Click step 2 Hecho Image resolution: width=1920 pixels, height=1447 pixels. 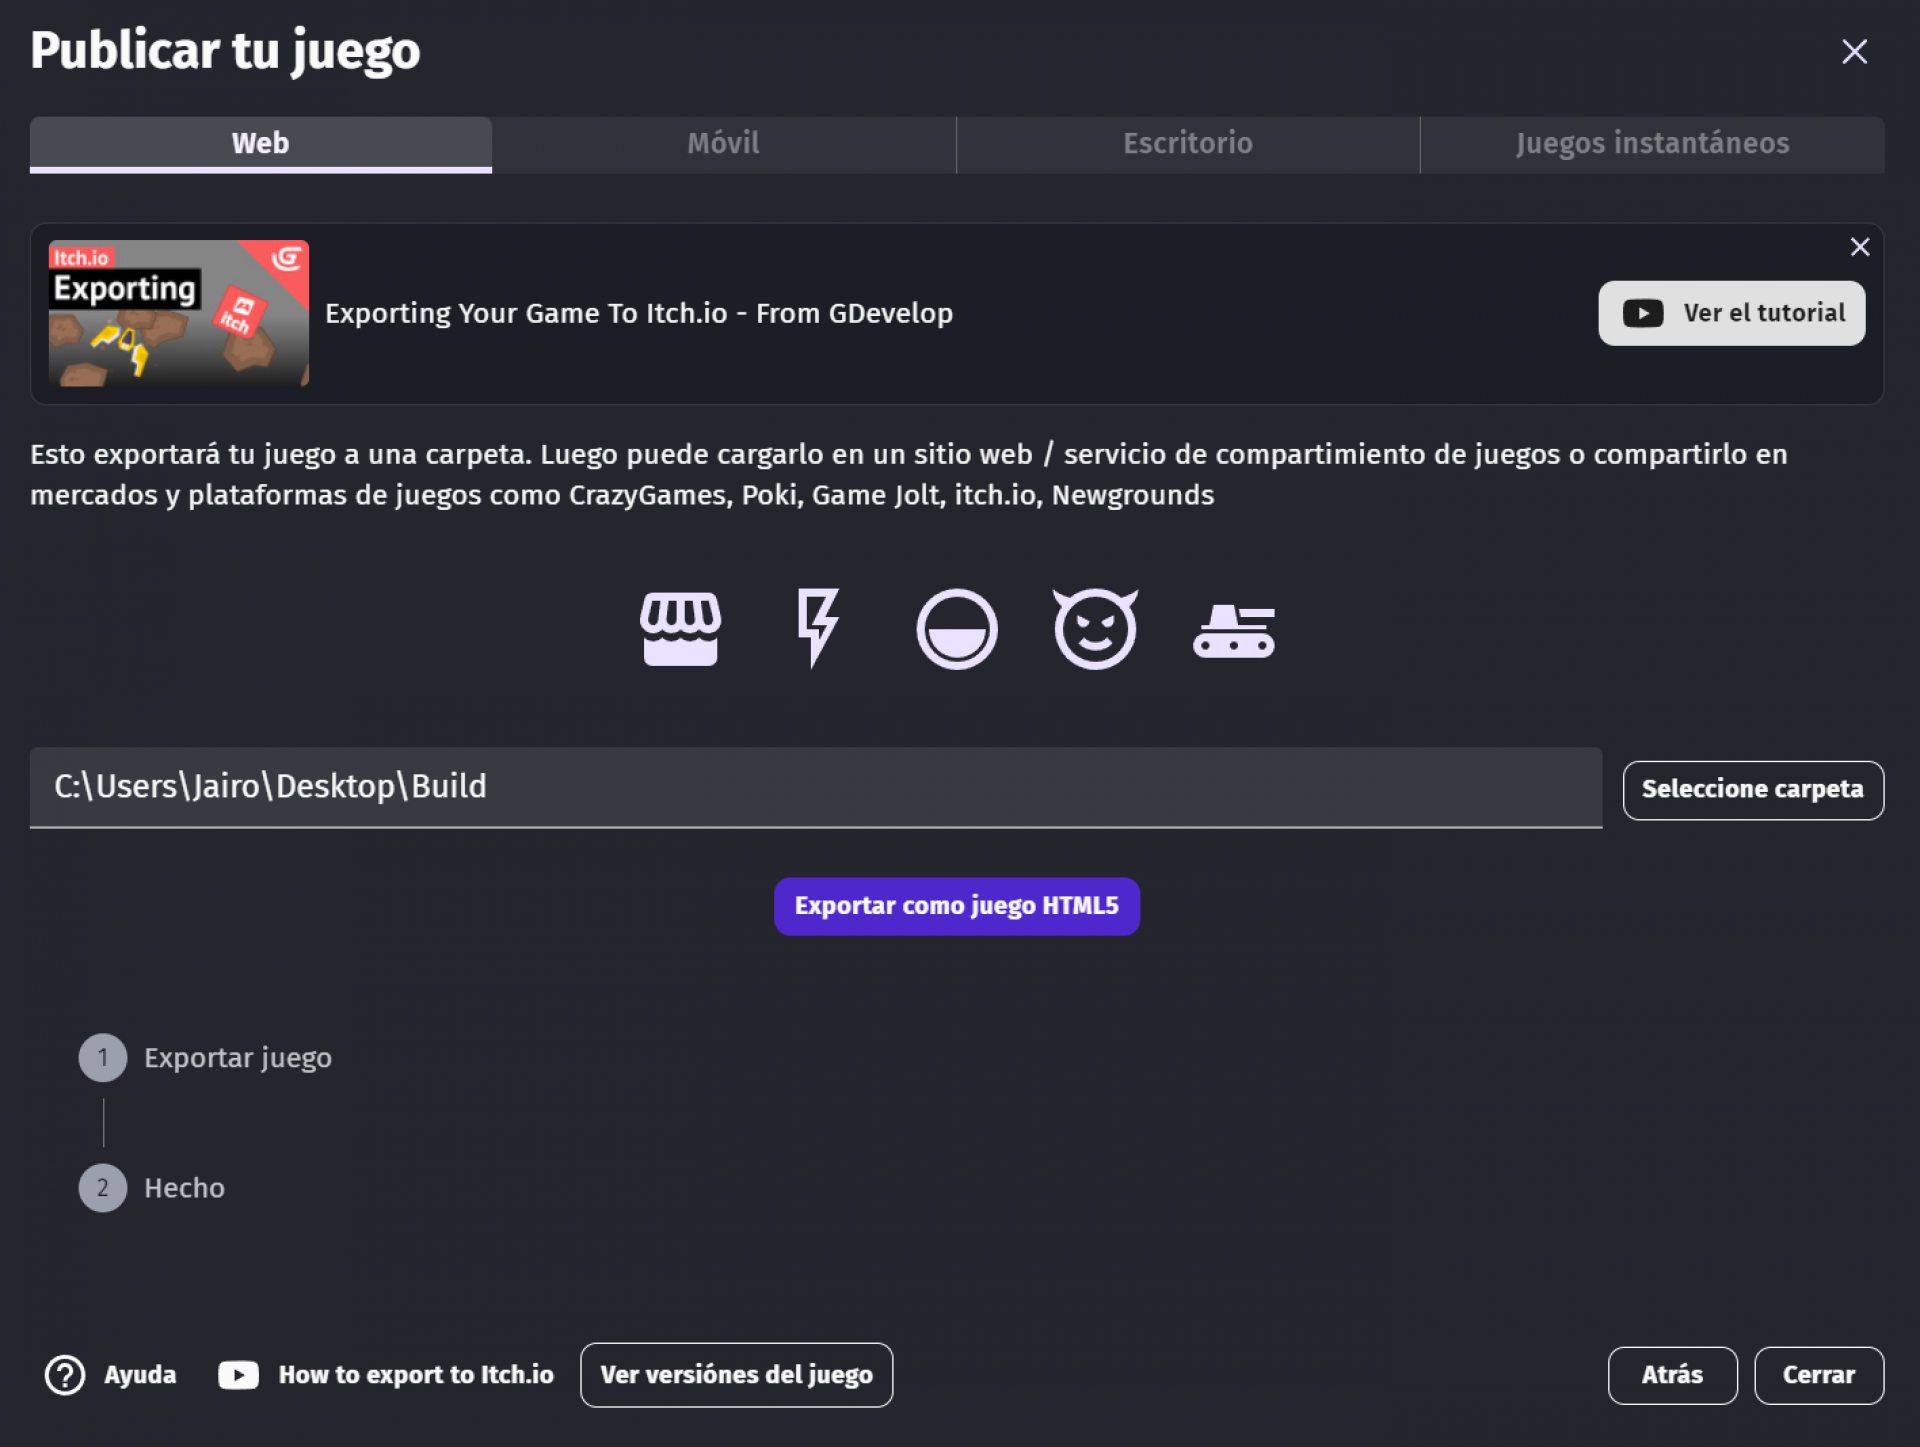pos(152,1188)
